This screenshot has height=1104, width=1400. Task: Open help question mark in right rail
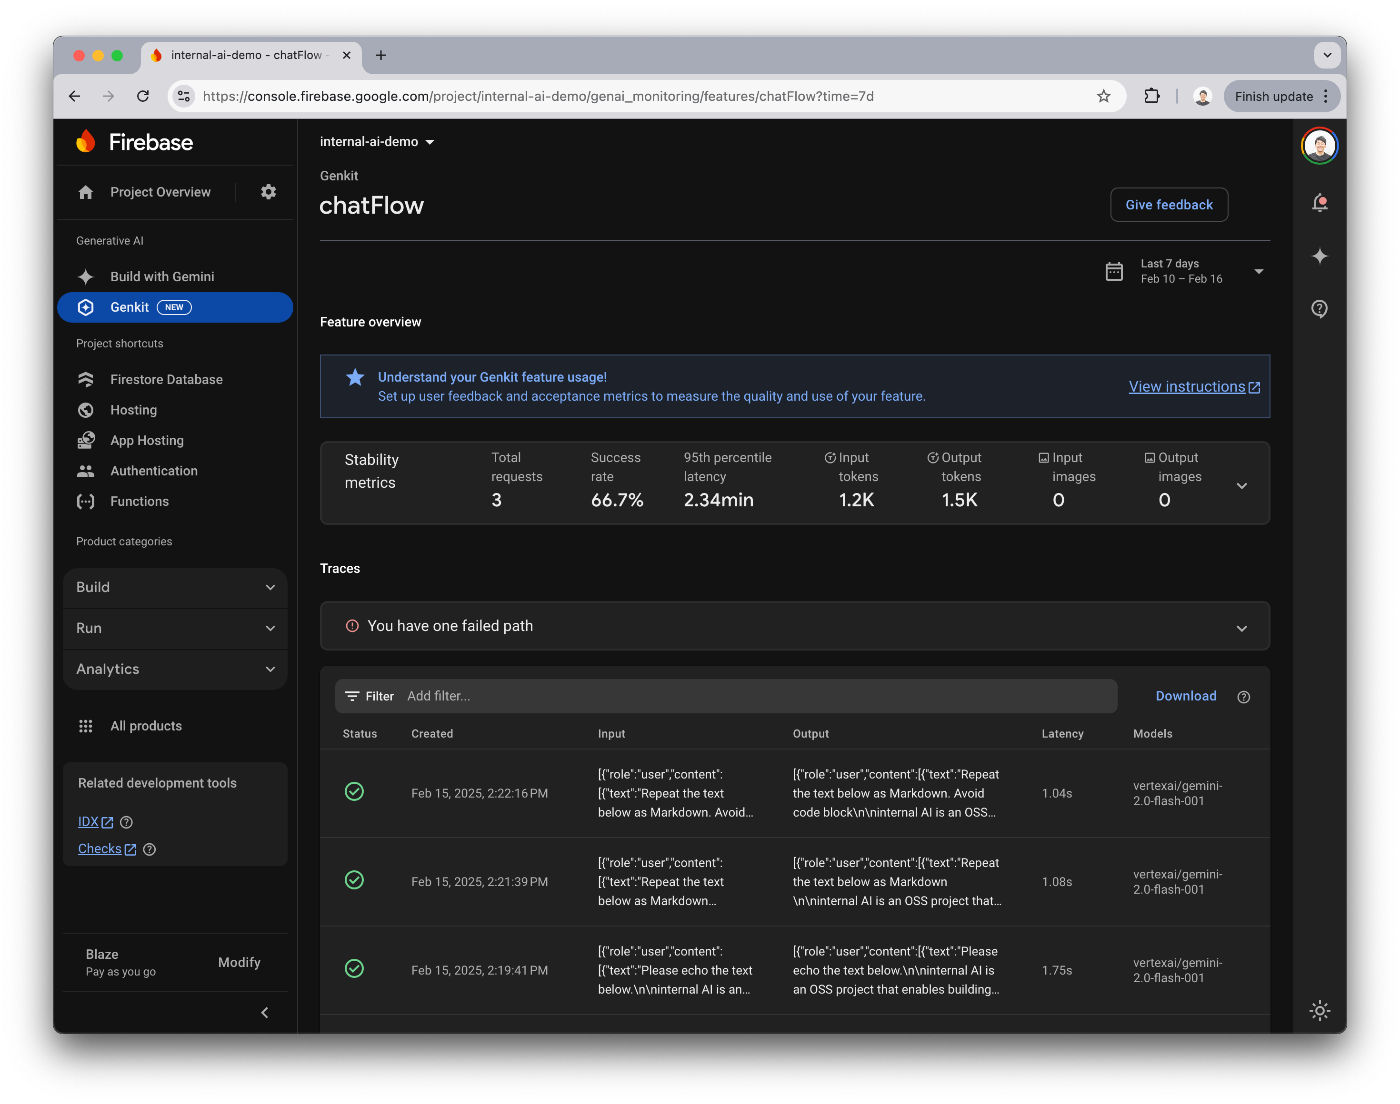tap(1320, 309)
